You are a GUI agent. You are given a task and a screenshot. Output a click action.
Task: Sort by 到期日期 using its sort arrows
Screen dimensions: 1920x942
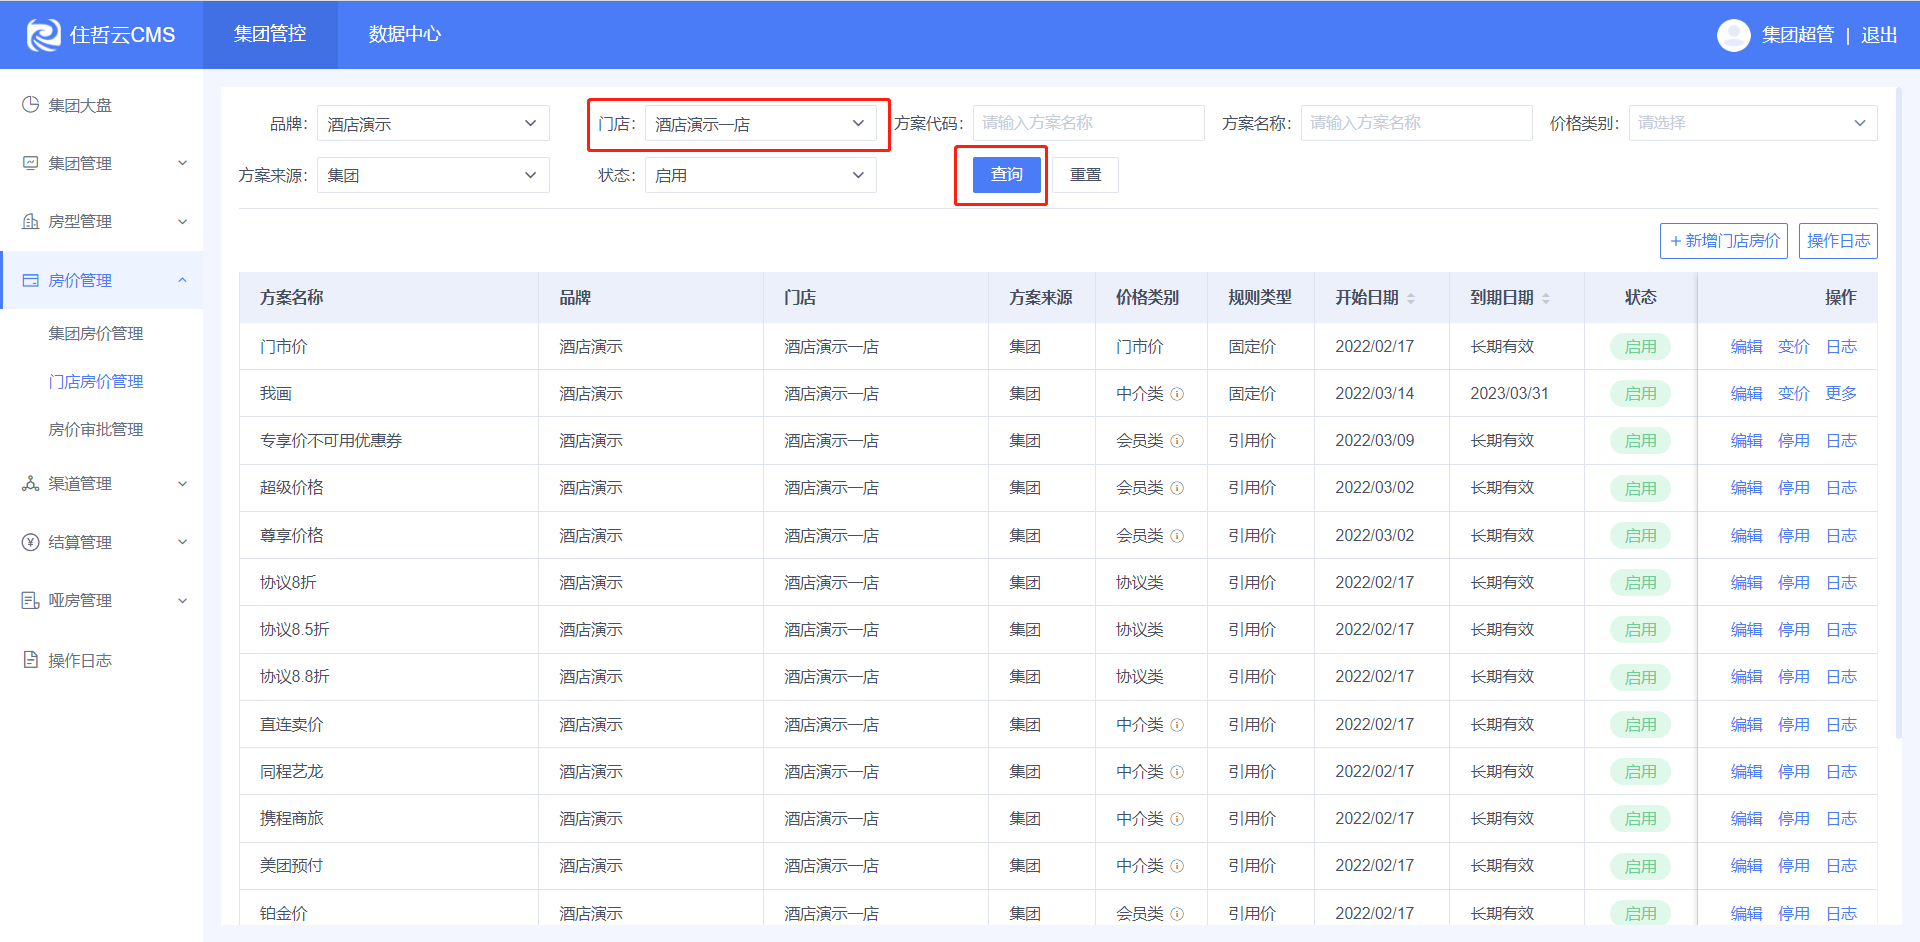pos(1546,298)
